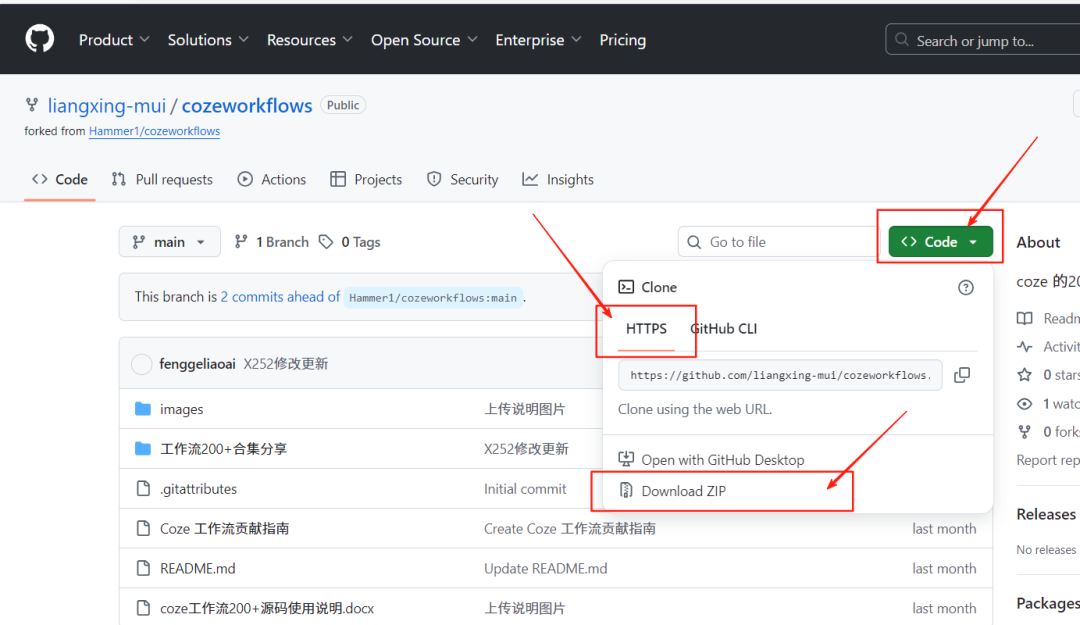
Task: Click the .gitattributes file icon
Action: (x=143, y=489)
